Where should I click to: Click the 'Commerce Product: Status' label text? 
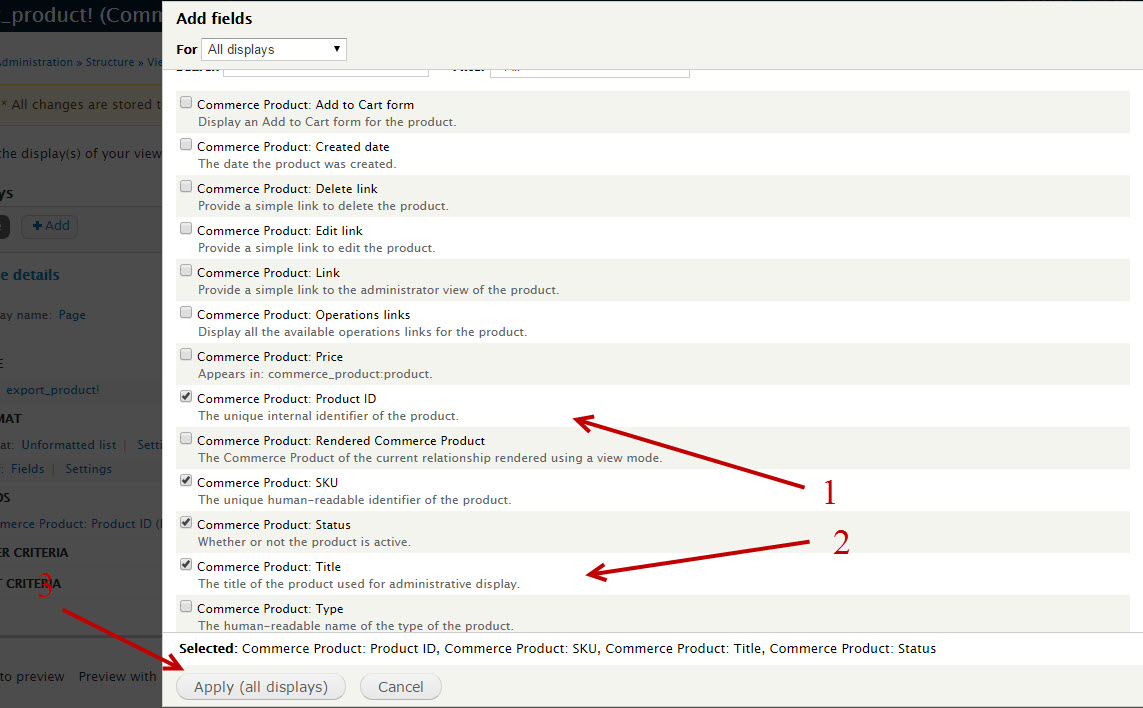(x=273, y=525)
